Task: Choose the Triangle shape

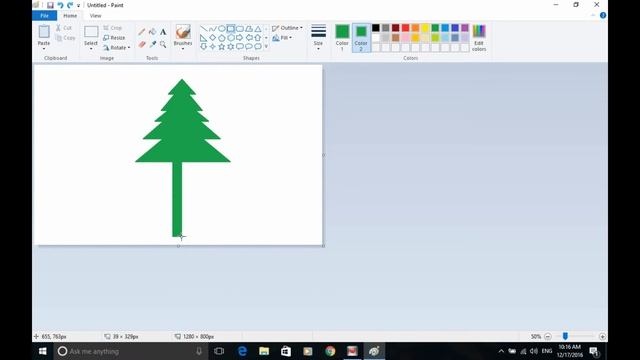Action: pos(258,29)
